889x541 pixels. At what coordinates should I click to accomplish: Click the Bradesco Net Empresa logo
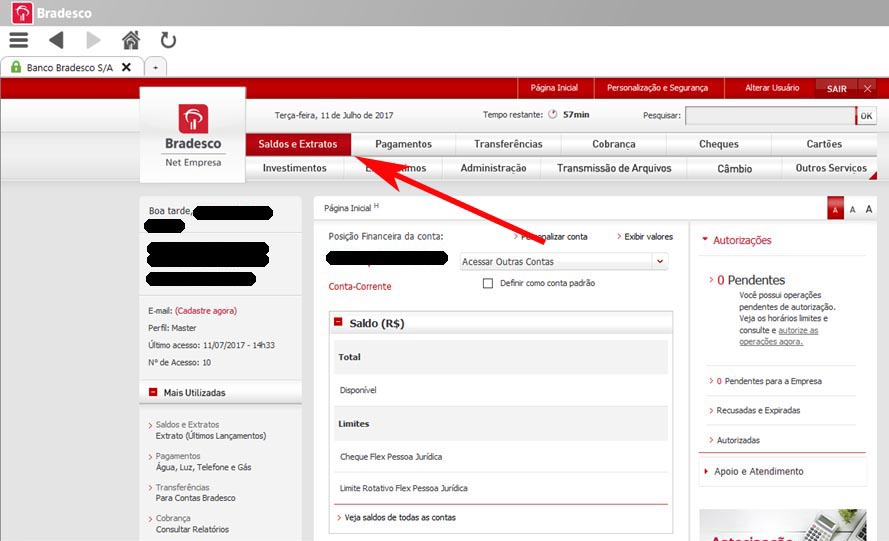click(x=193, y=135)
